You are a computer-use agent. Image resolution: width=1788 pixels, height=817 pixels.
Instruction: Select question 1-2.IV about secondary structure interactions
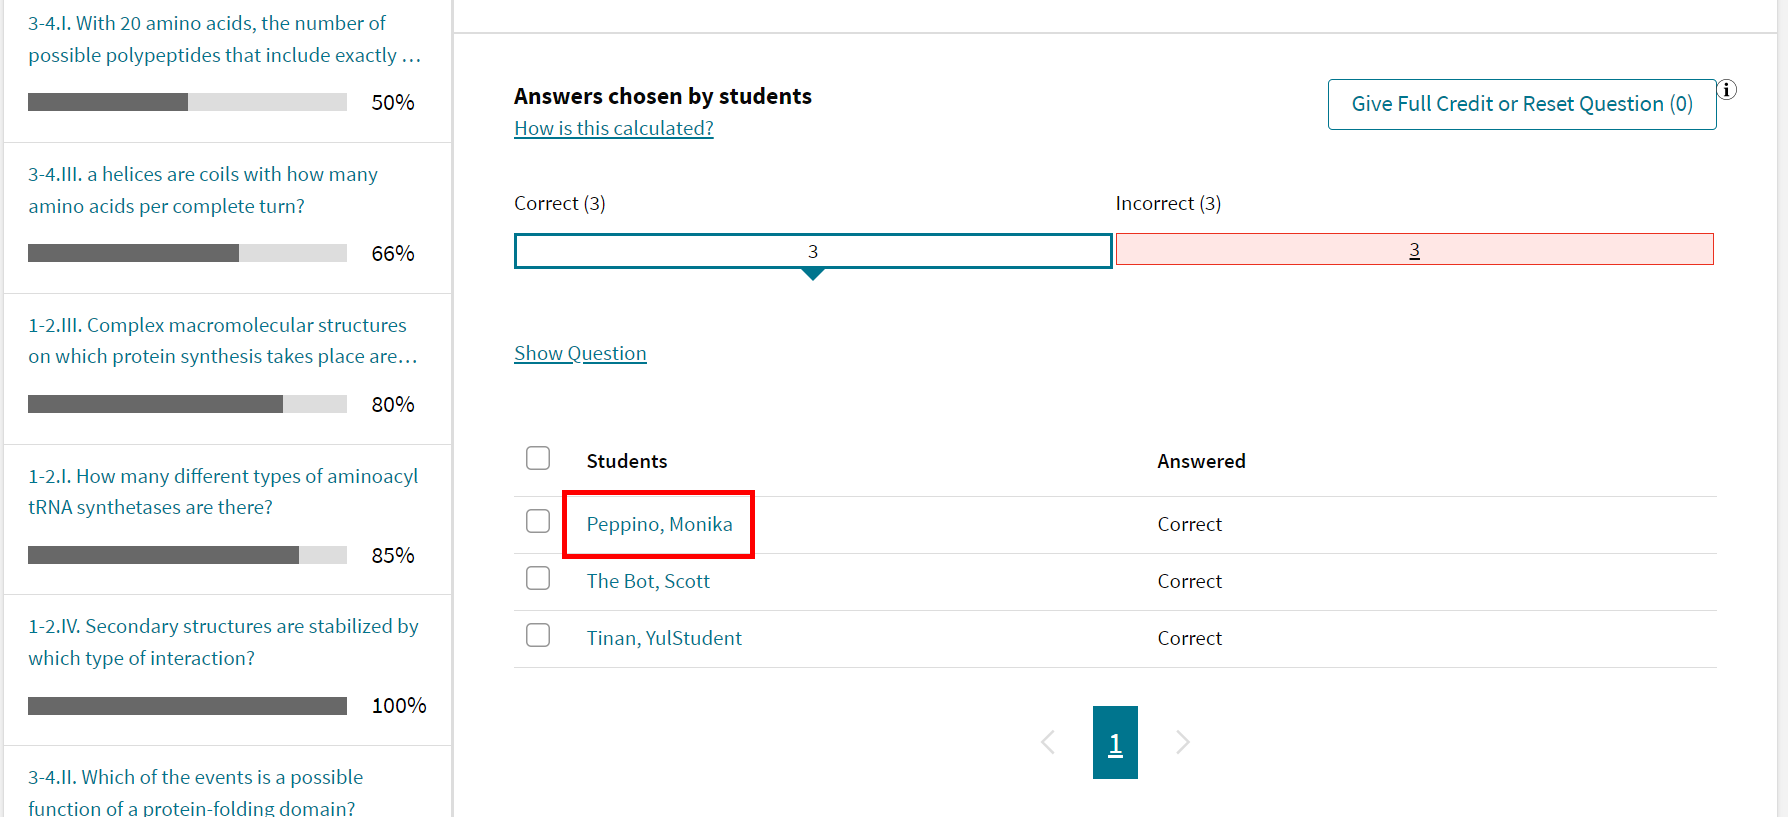tap(223, 641)
